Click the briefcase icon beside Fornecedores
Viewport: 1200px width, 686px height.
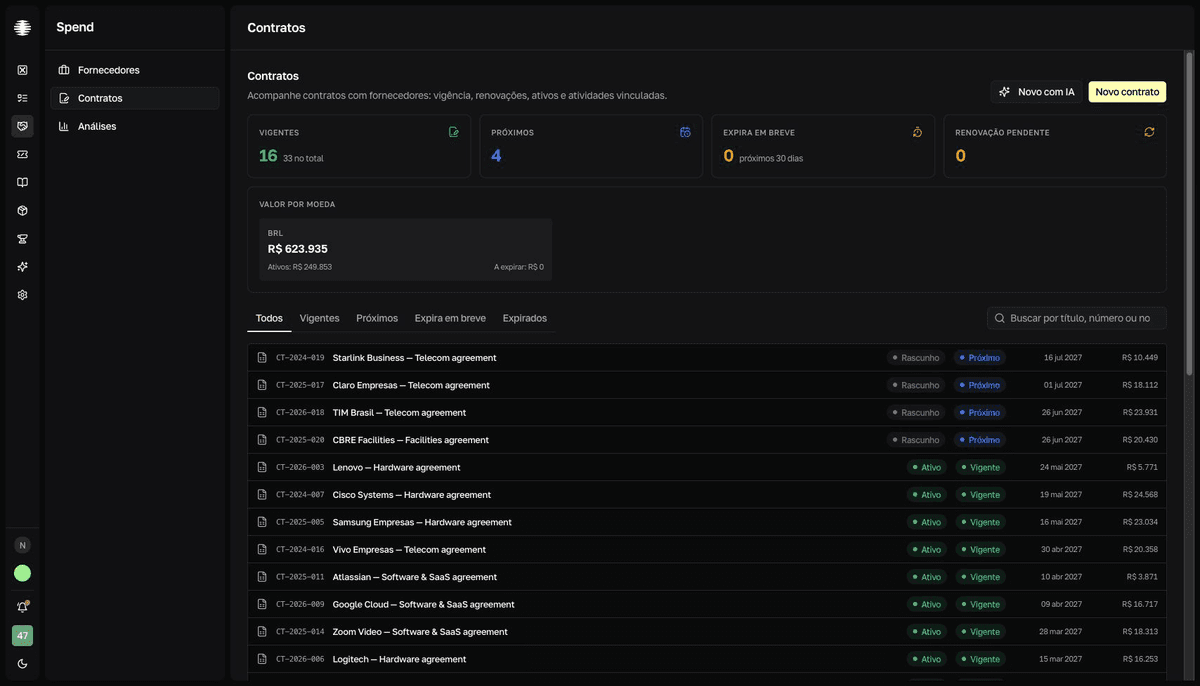click(64, 70)
